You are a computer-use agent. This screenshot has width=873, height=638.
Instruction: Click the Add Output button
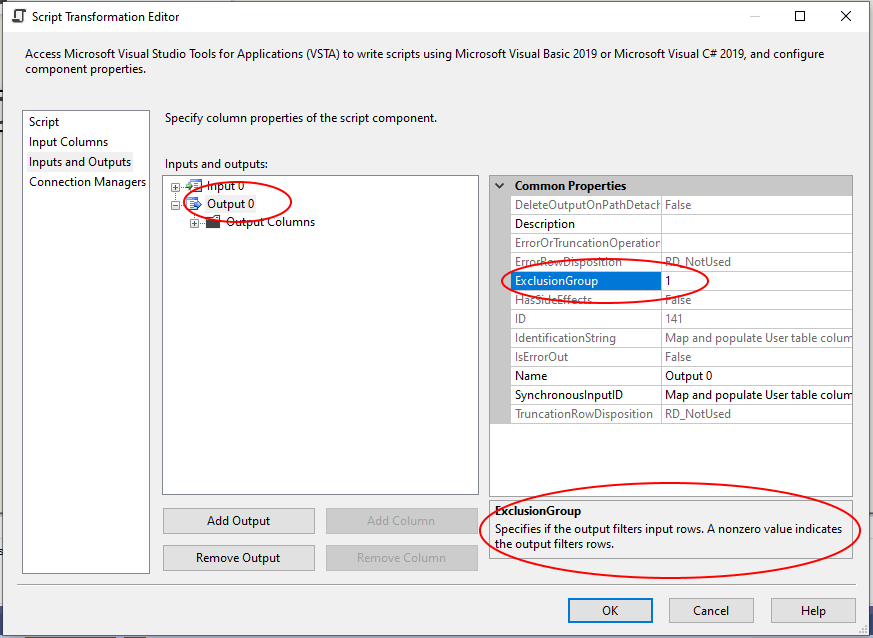pyautogui.click(x=239, y=521)
